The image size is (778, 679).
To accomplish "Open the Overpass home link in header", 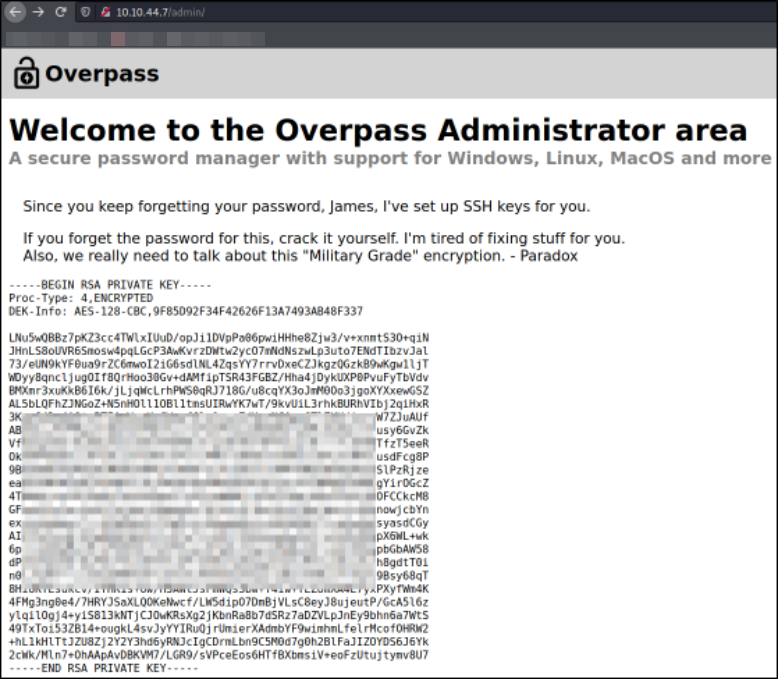I will click(x=102, y=73).
